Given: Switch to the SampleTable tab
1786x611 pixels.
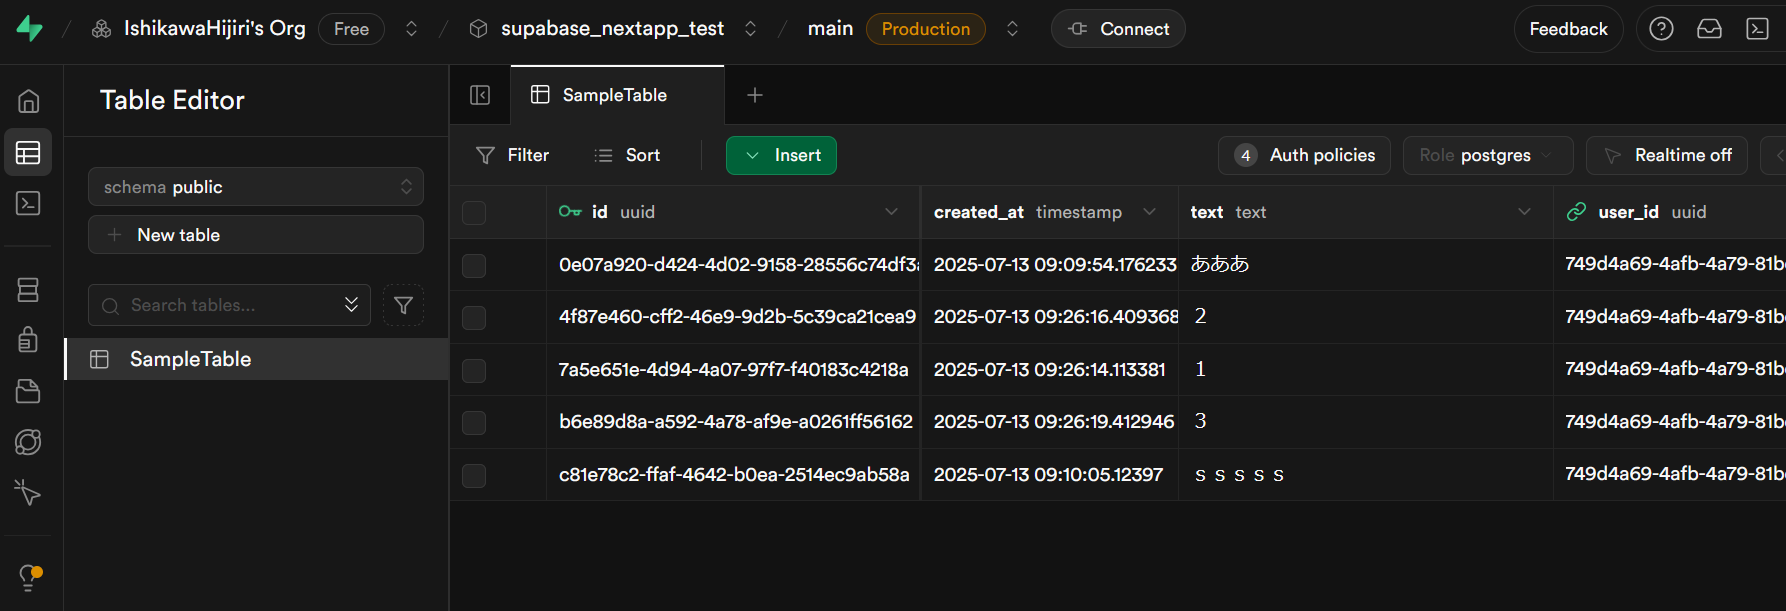Looking at the screenshot, I should [x=614, y=95].
